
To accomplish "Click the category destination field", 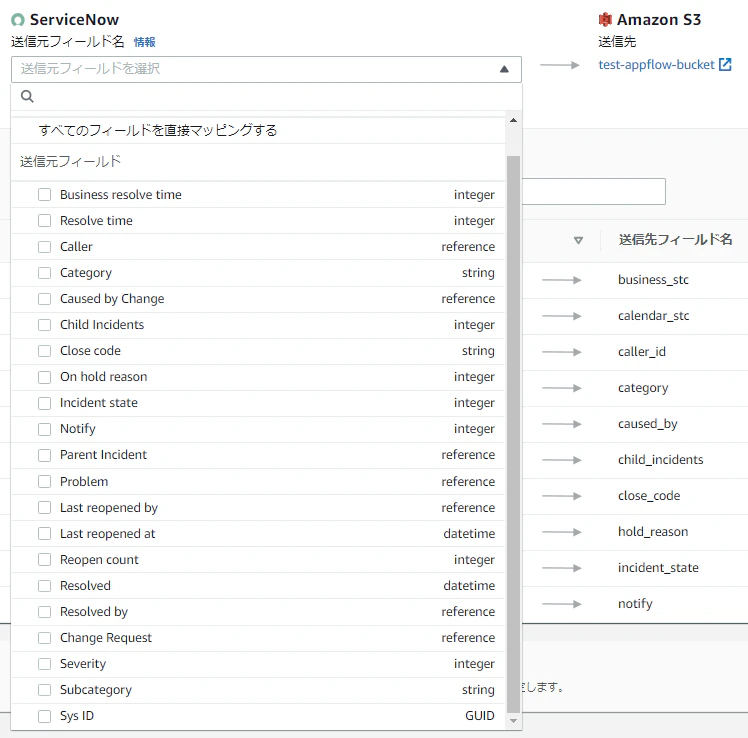I will [x=643, y=388].
